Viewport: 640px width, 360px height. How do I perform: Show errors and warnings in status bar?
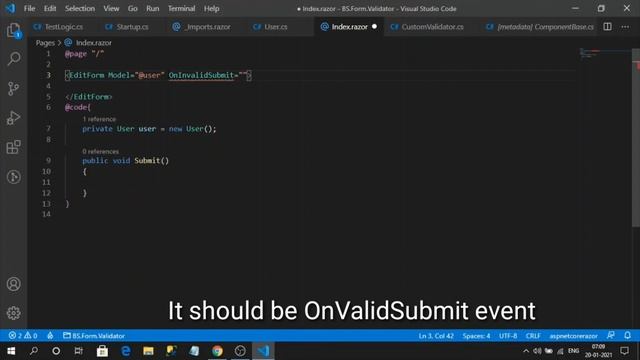pos(23,336)
